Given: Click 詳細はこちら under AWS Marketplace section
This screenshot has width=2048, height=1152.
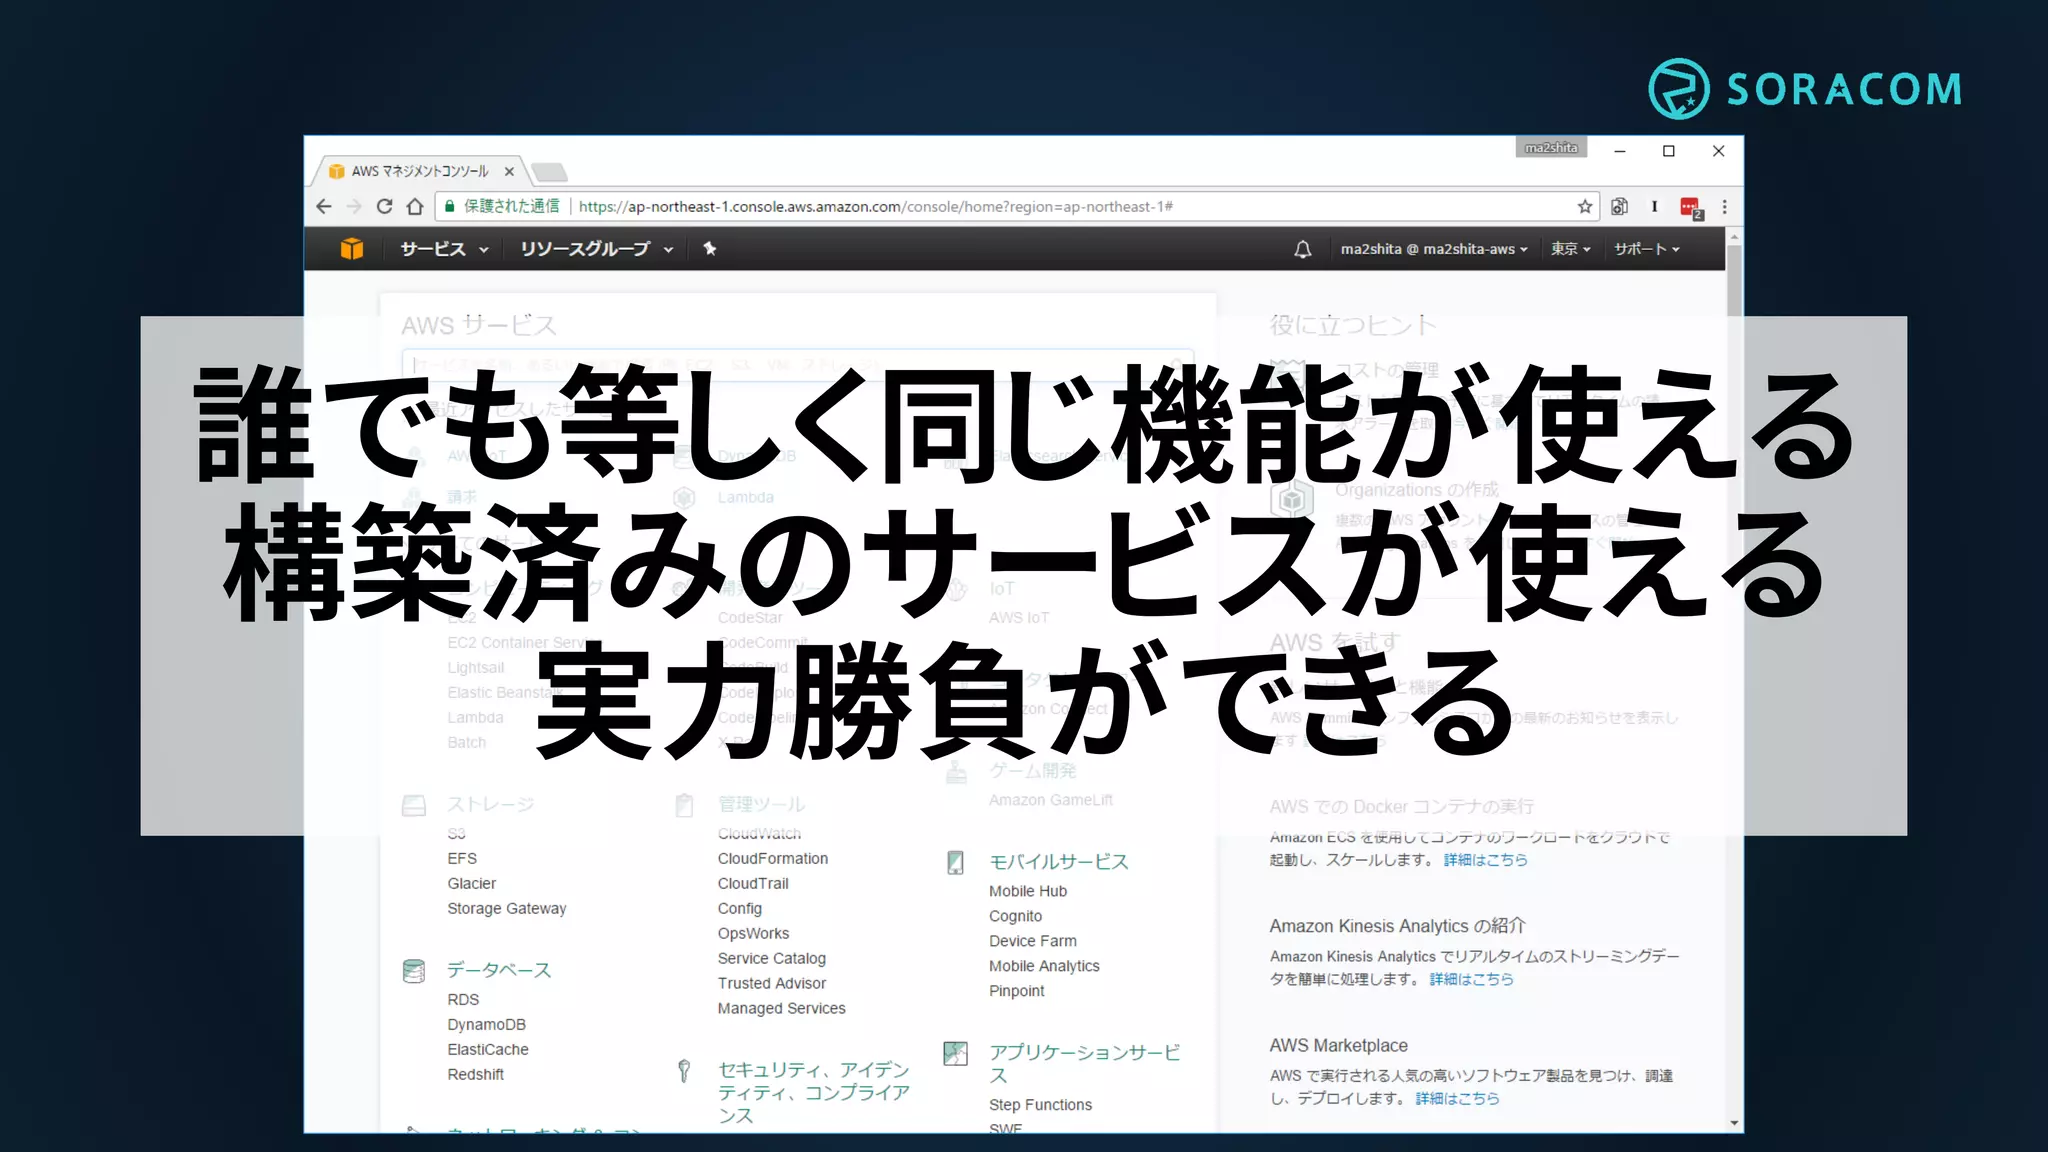Looking at the screenshot, I should point(1458,1098).
